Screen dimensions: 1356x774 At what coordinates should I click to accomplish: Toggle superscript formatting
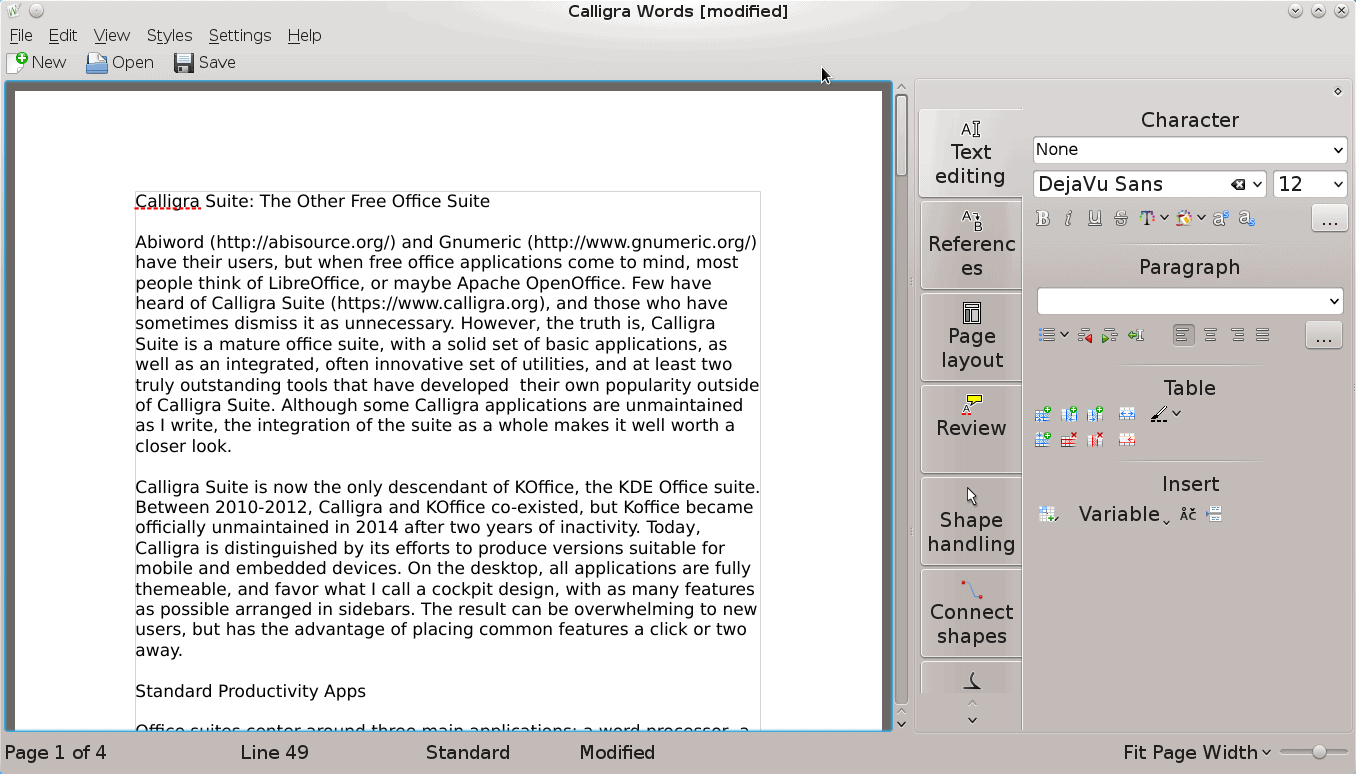point(1220,218)
